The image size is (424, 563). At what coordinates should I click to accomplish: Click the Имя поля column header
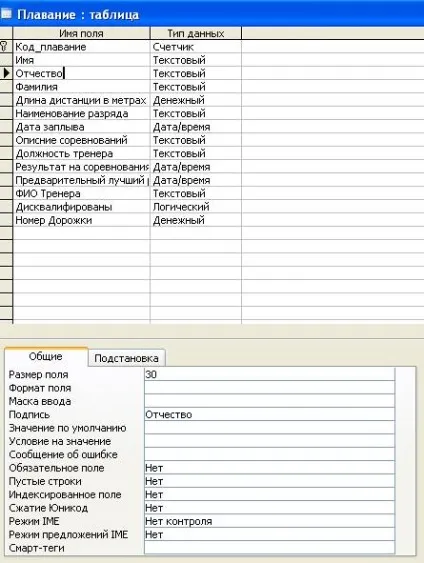click(x=81, y=33)
